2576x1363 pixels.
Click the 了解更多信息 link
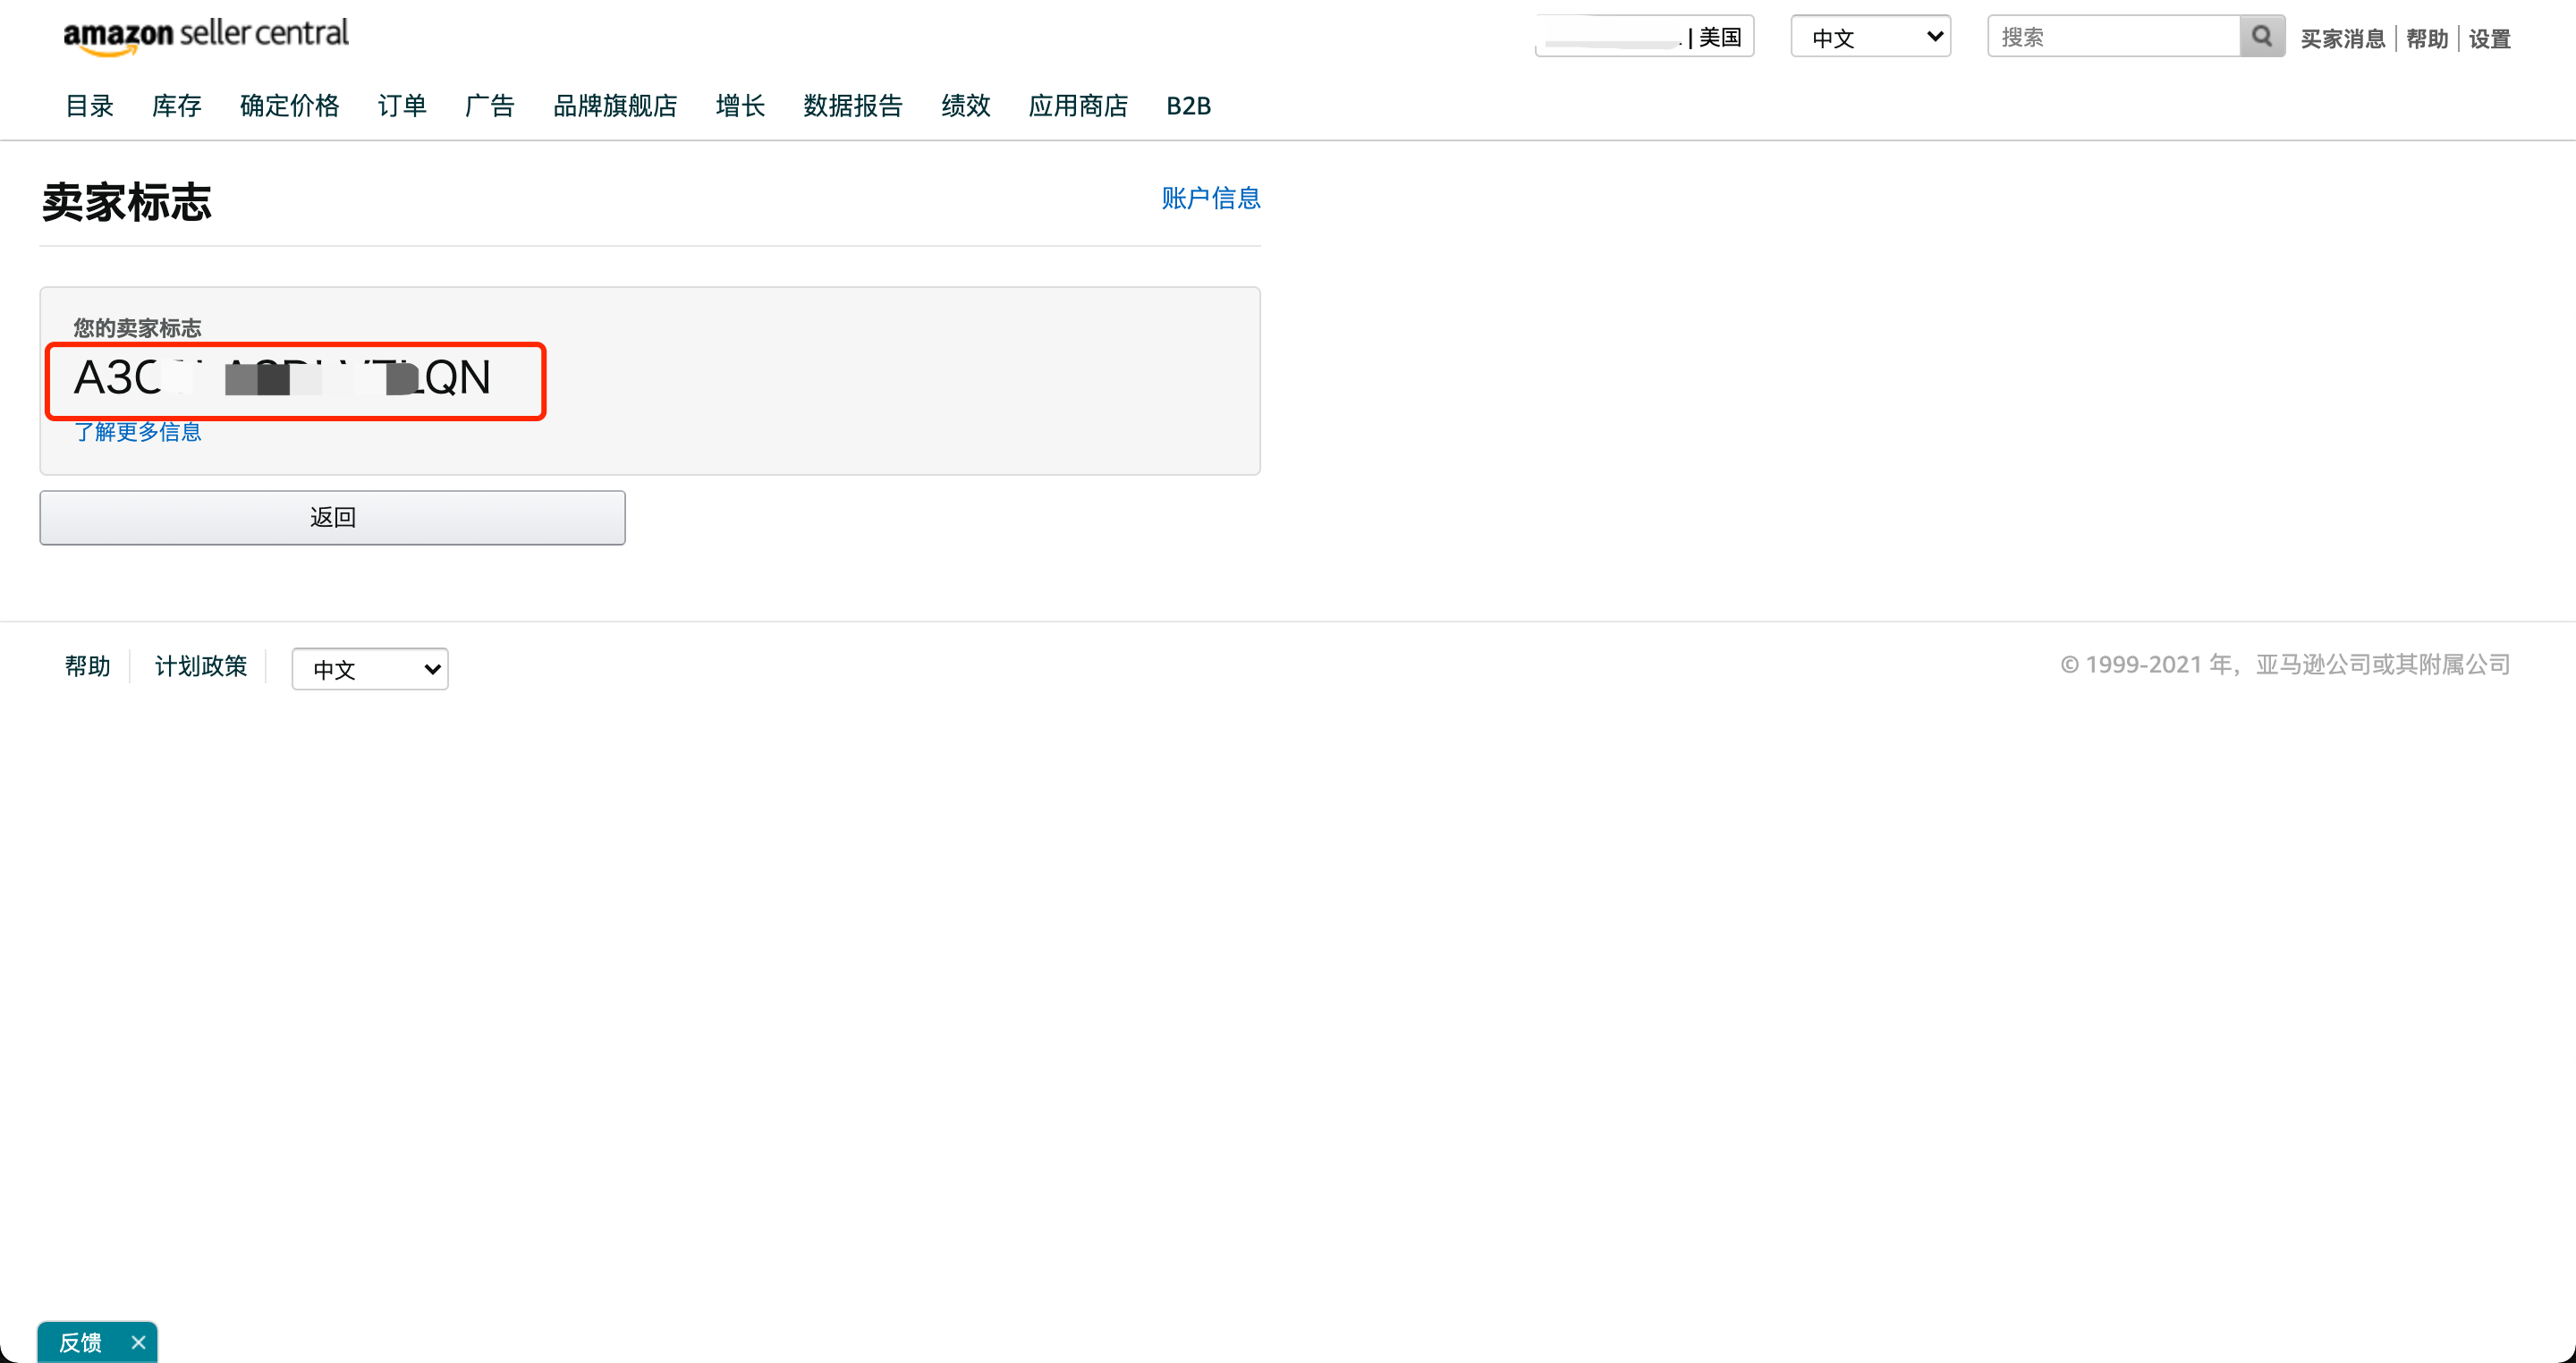point(138,432)
